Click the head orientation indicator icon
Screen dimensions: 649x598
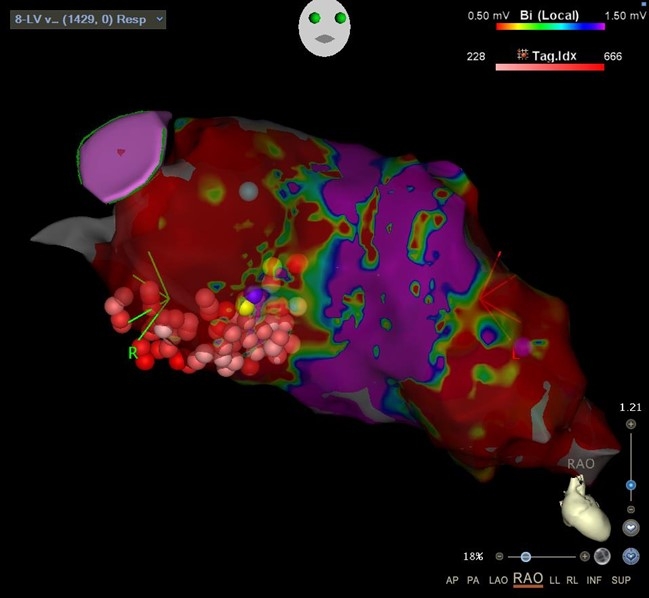[x=325, y=28]
